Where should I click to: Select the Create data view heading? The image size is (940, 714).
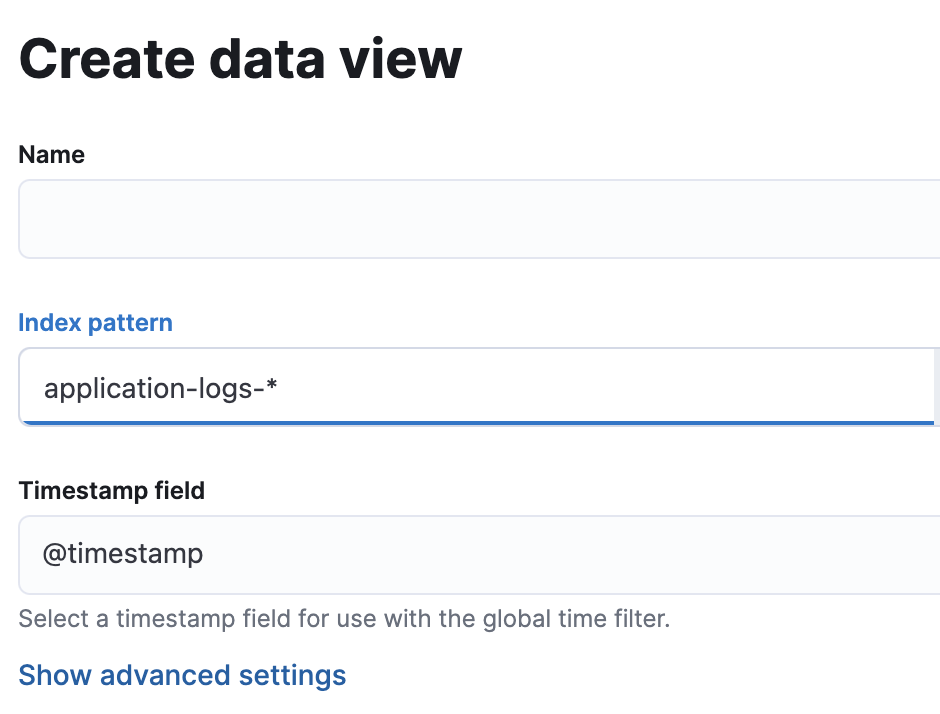click(241, 58)
